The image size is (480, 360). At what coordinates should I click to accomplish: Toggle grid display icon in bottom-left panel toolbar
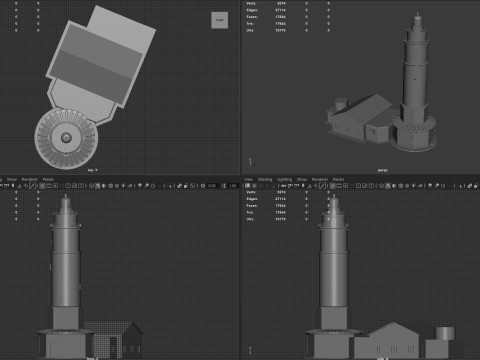(42, 186)
